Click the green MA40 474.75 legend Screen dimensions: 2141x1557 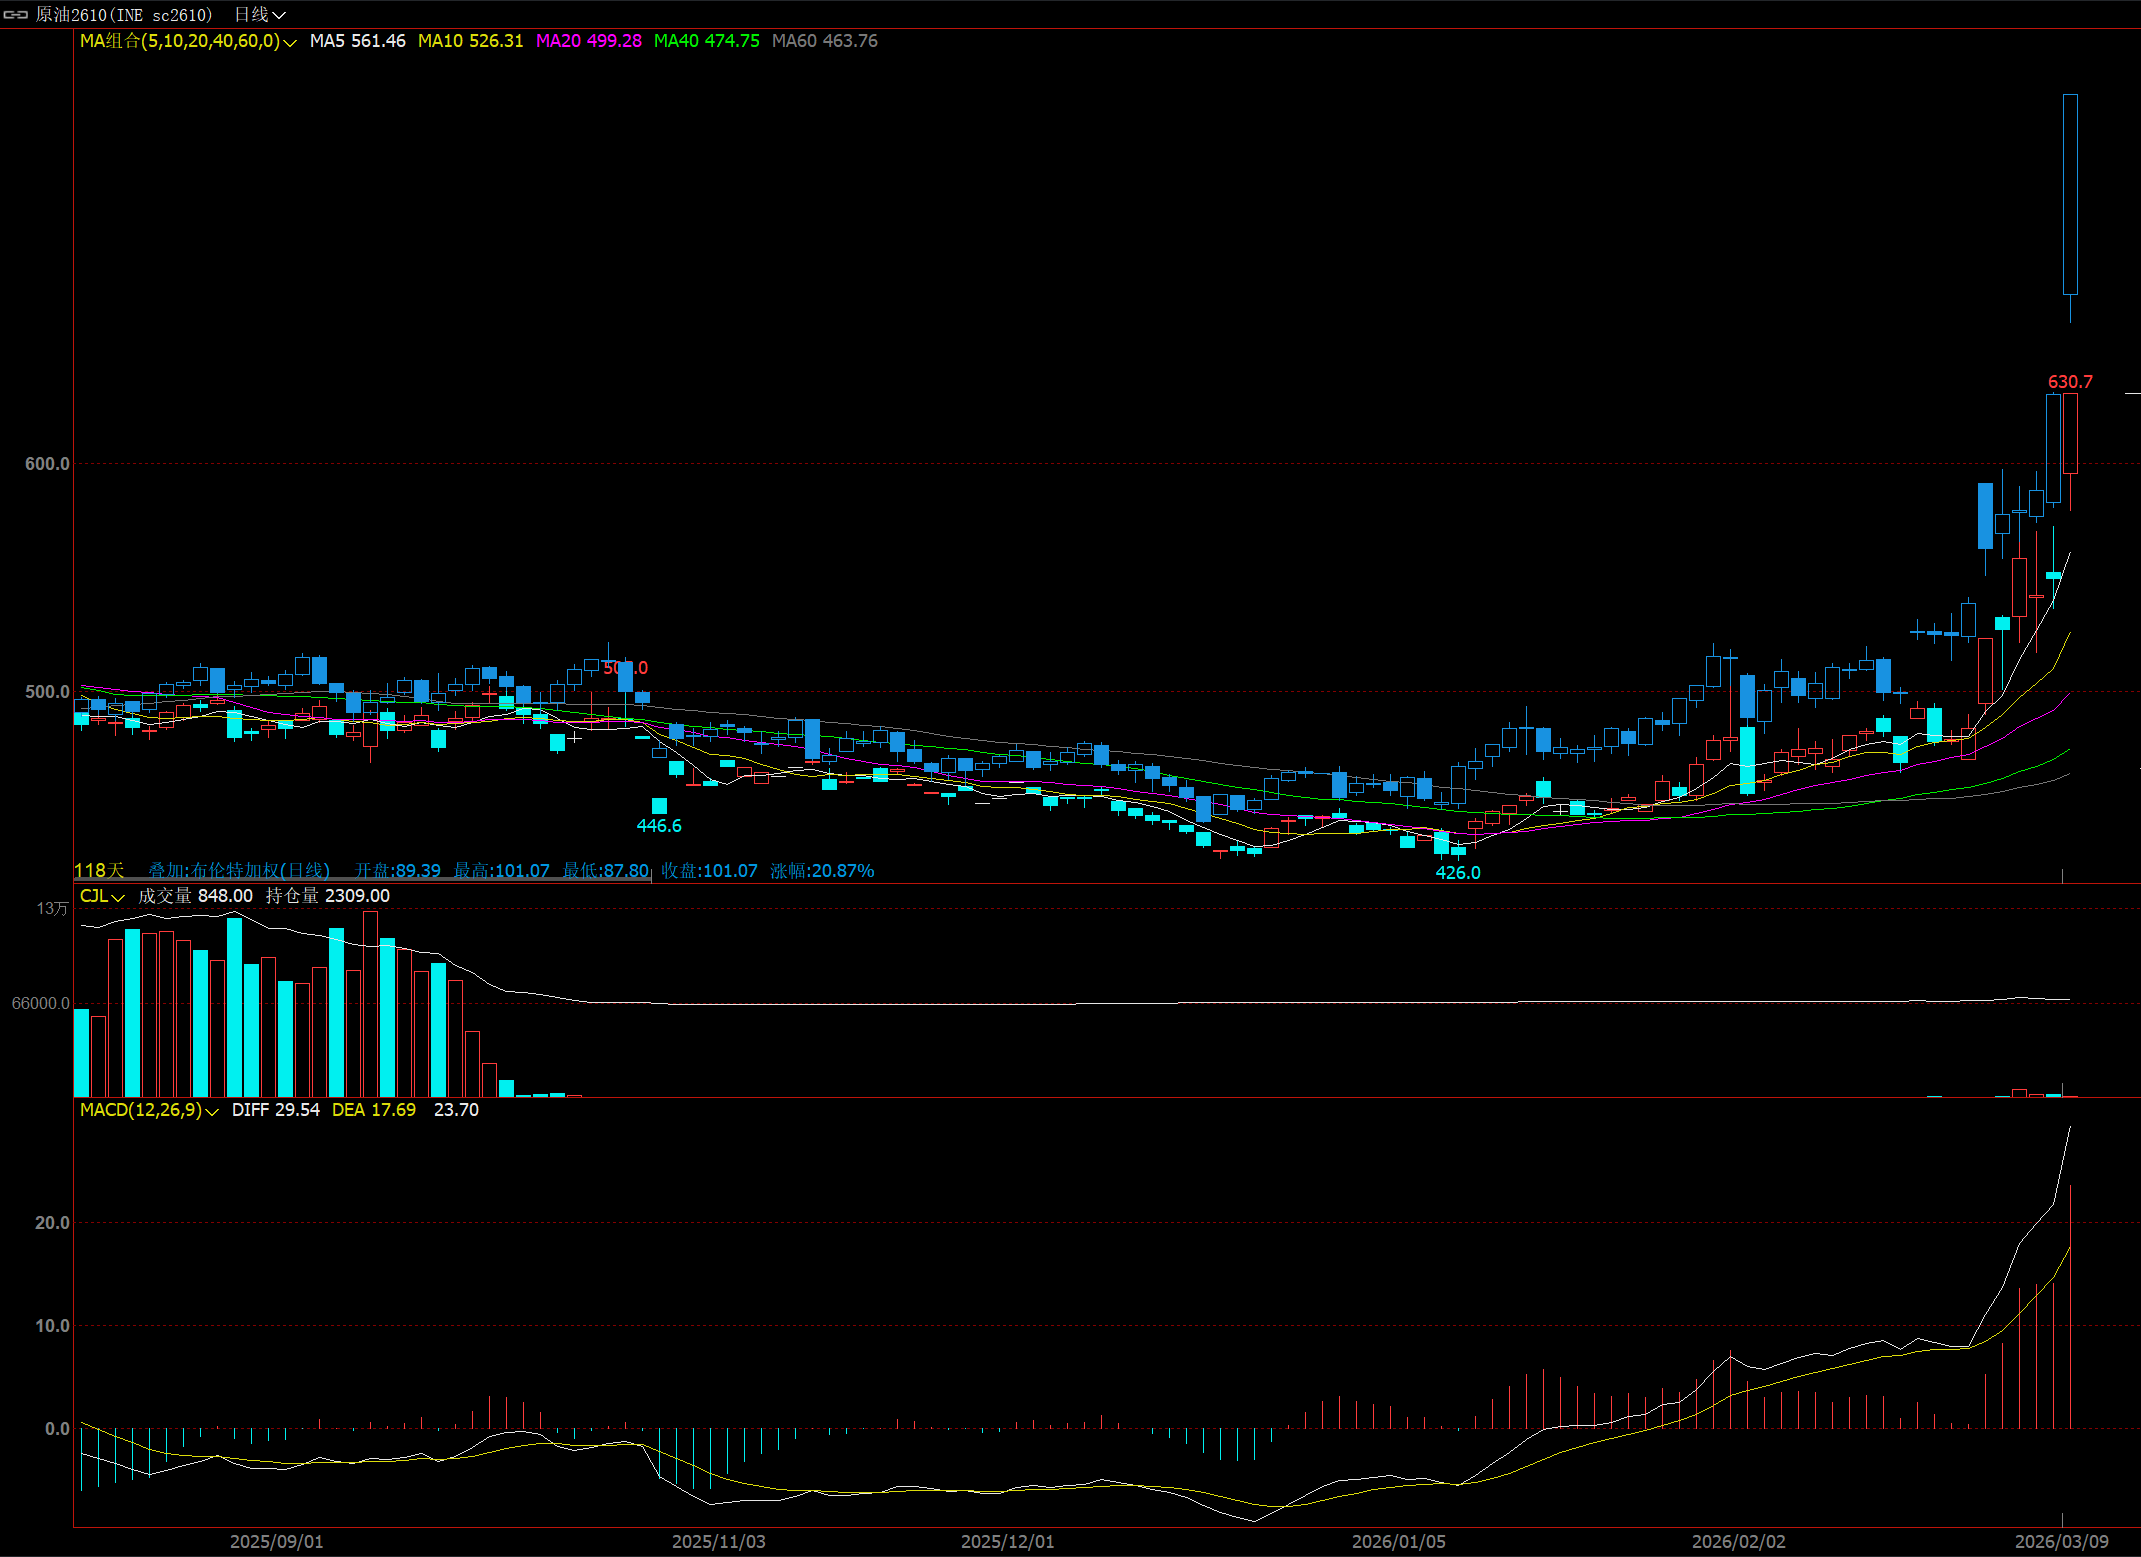click(706, 41)
